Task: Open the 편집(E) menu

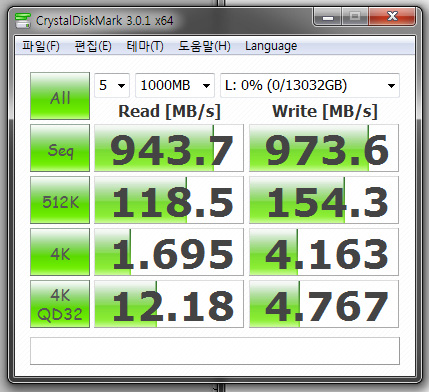Action: [x=93, y=46]
